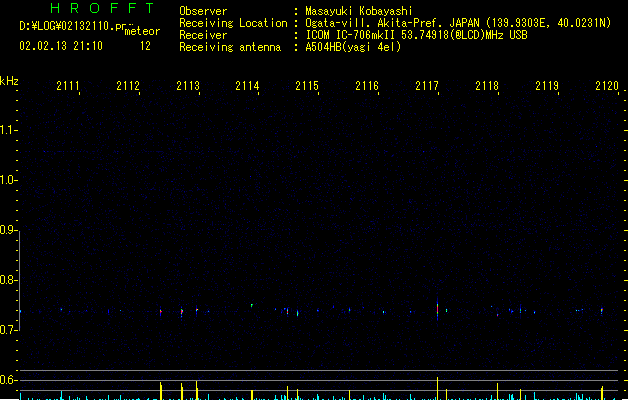Select the Ogata-vill. Akita-Pref. JAPAN location text
This screenshot has height=400, width=629.
tap(458, 23)
